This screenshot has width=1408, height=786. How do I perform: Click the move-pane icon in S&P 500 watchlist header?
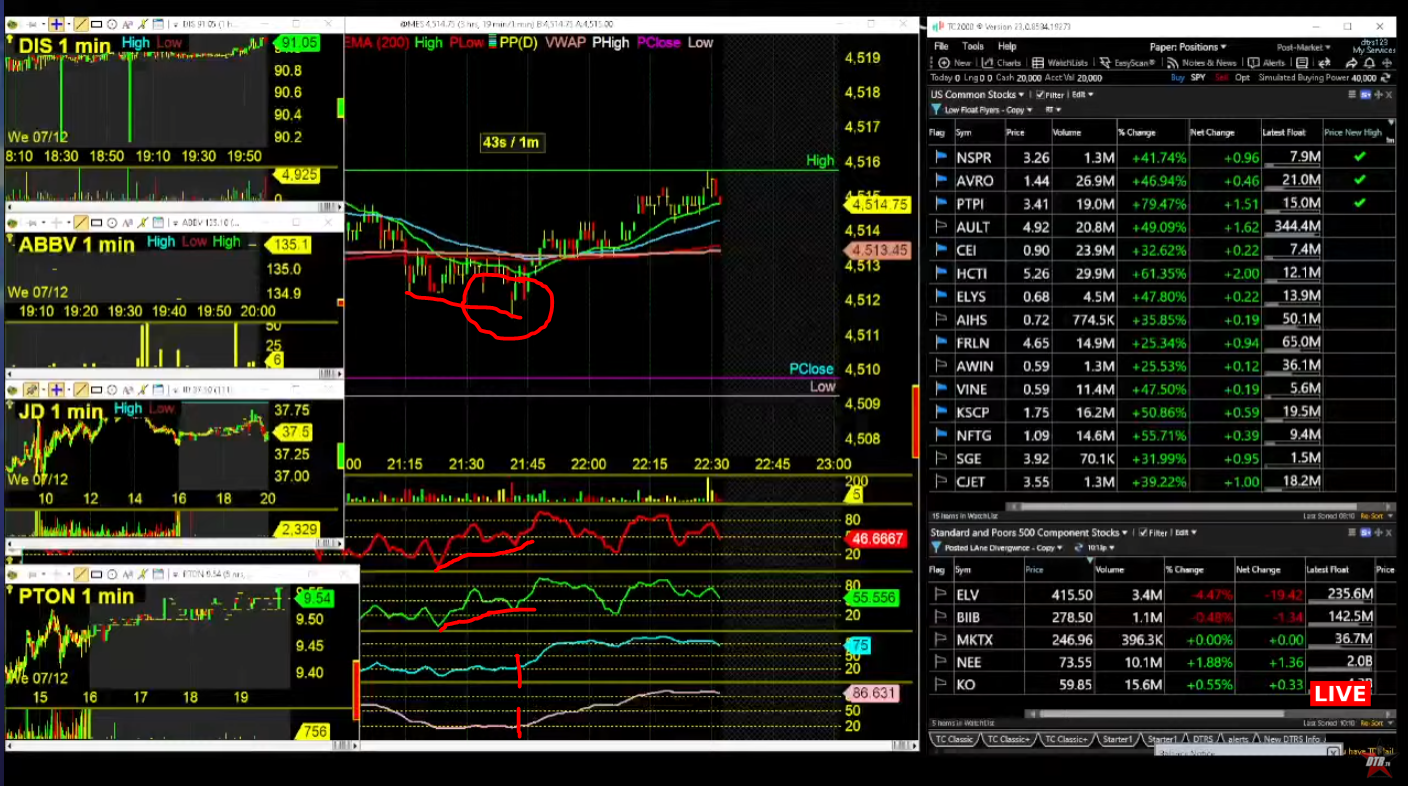tap(1378, 533)
